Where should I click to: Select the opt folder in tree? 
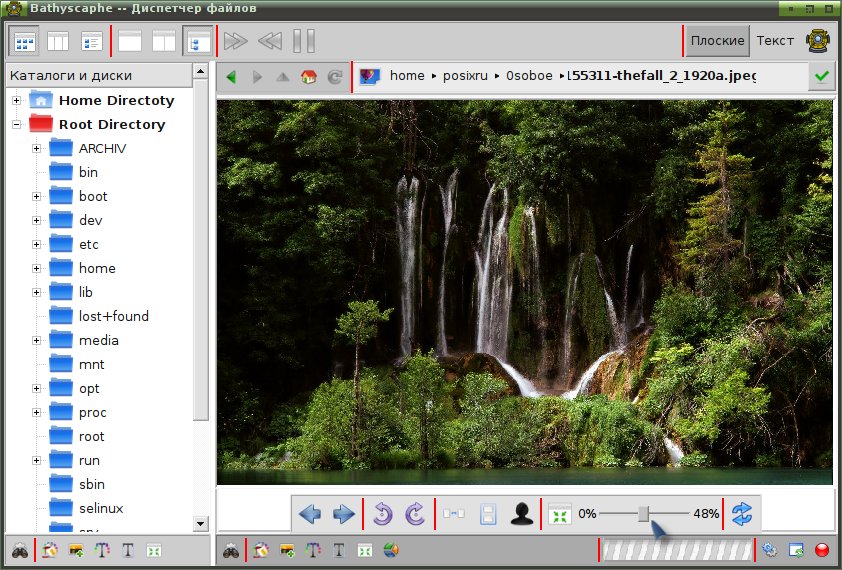click(x=75, y=388)
